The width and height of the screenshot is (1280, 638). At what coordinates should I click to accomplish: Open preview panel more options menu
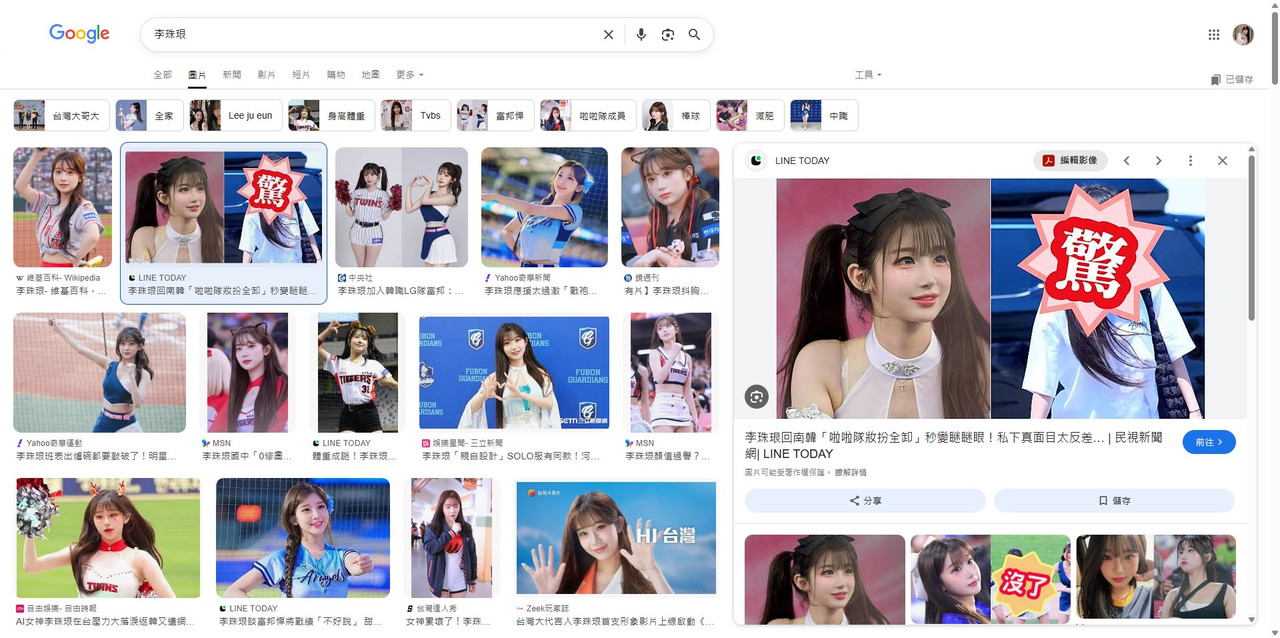pyautogui.click(x=1190, y=161)
